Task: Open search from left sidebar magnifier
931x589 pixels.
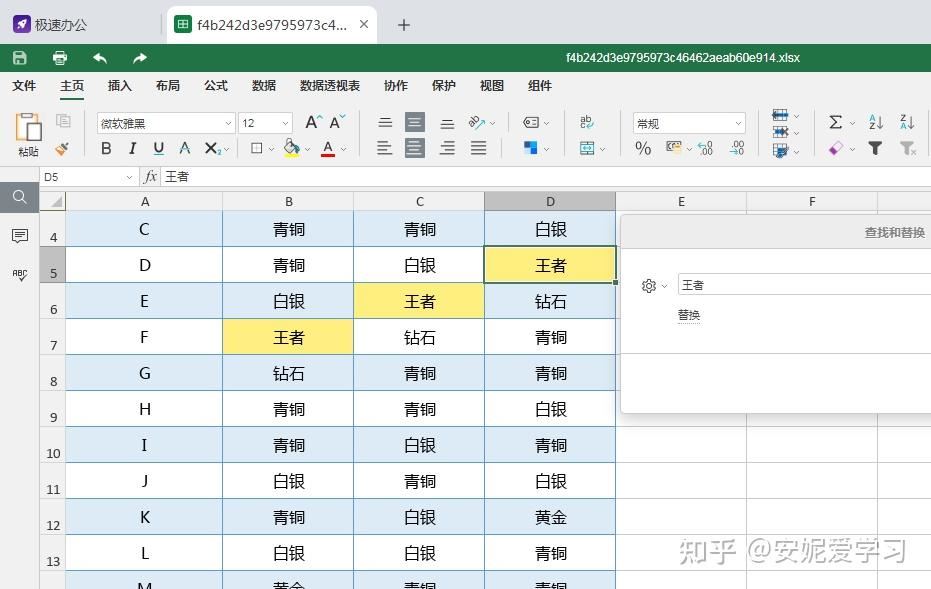Action: click(20, 197)
